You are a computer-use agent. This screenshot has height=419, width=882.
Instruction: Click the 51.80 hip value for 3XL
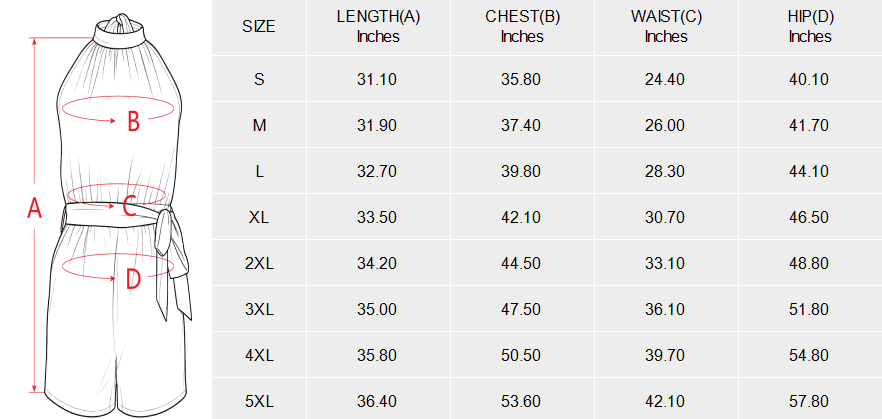(809, 310)
